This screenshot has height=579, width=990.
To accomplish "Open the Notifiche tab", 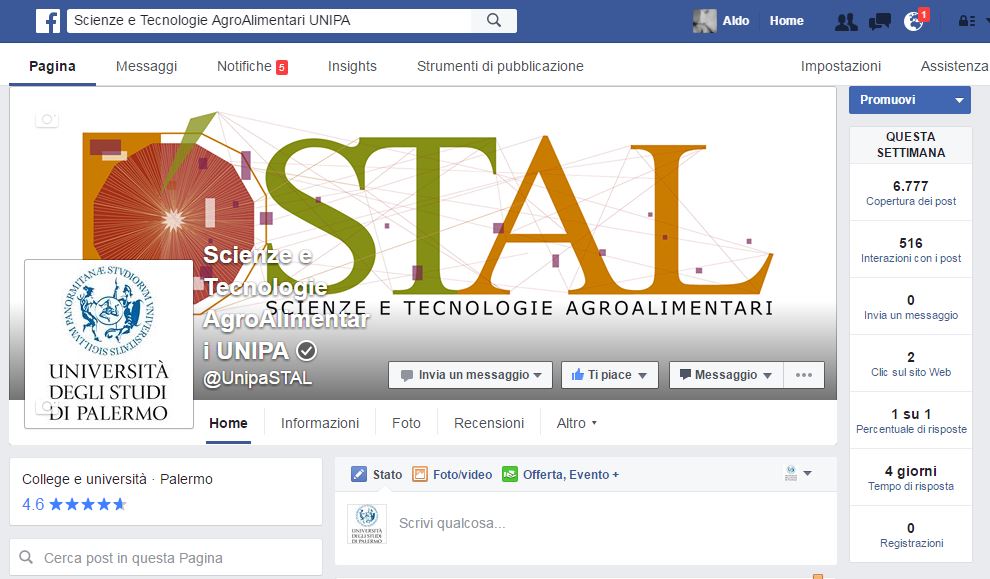I will coord(252,66).
